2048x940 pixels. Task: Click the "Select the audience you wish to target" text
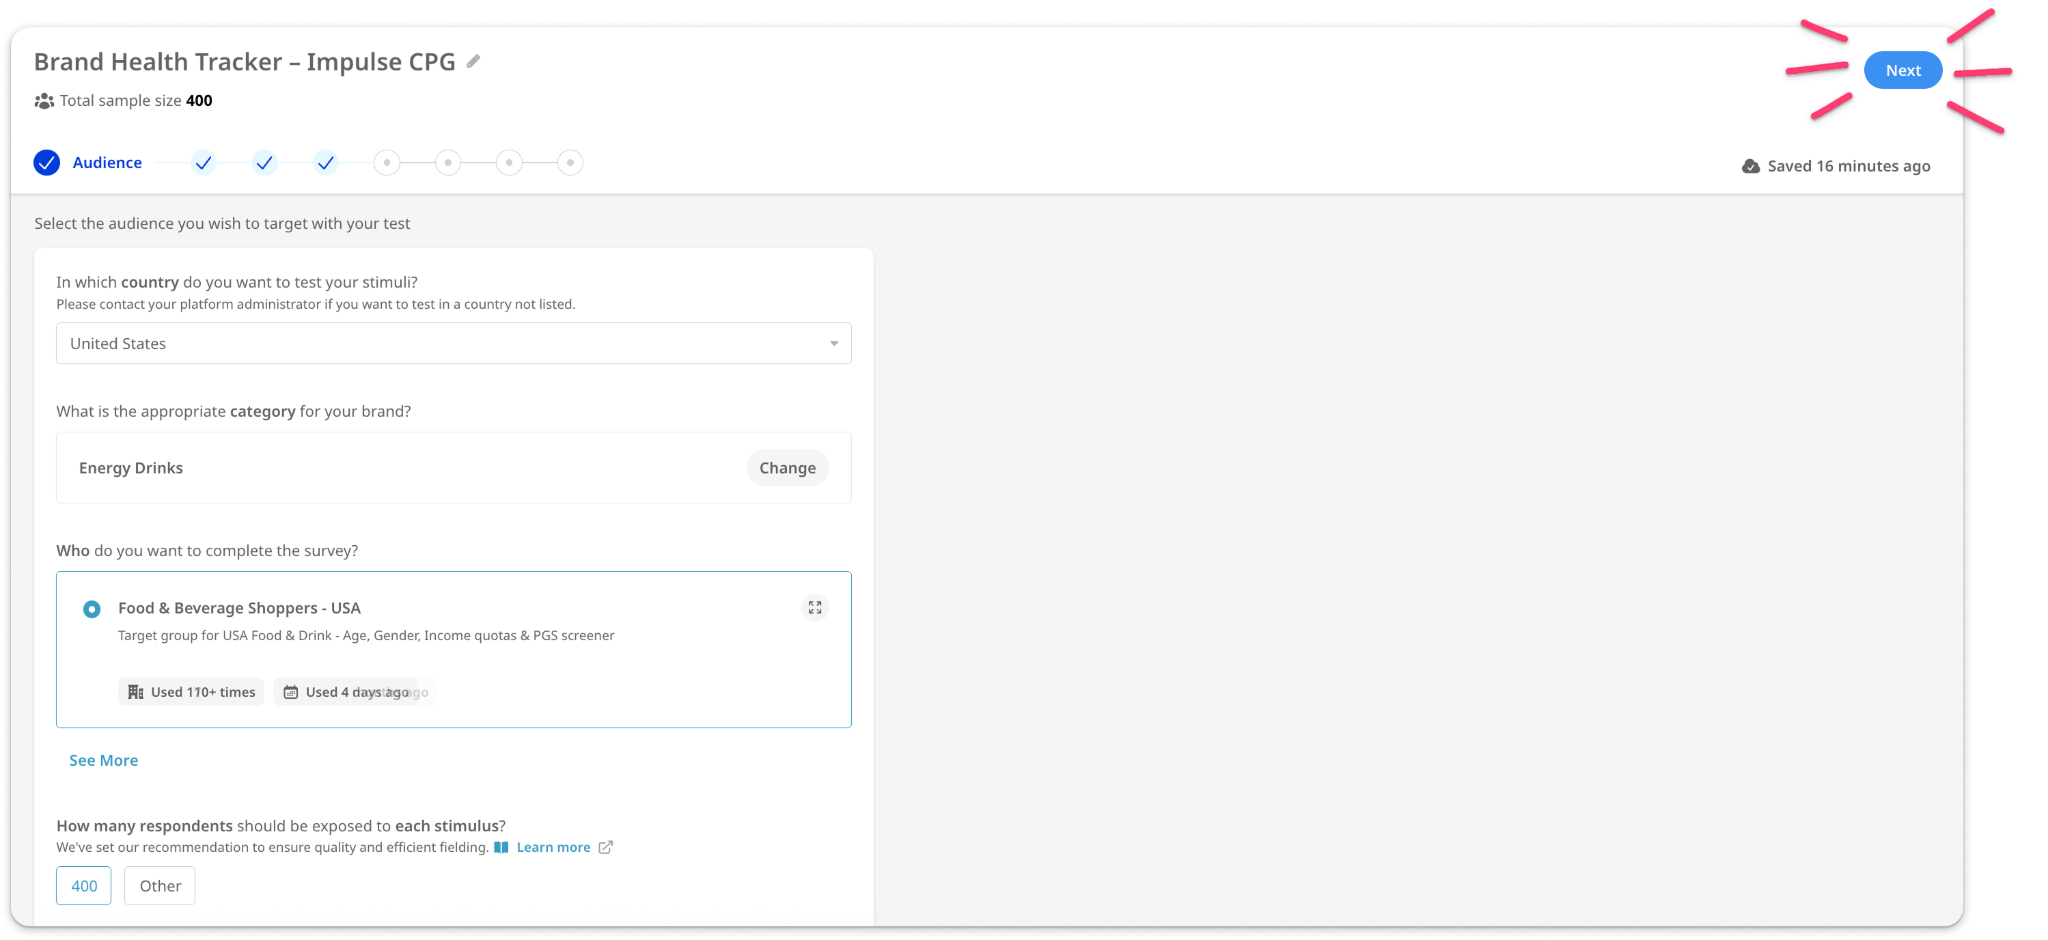(222, 224)
